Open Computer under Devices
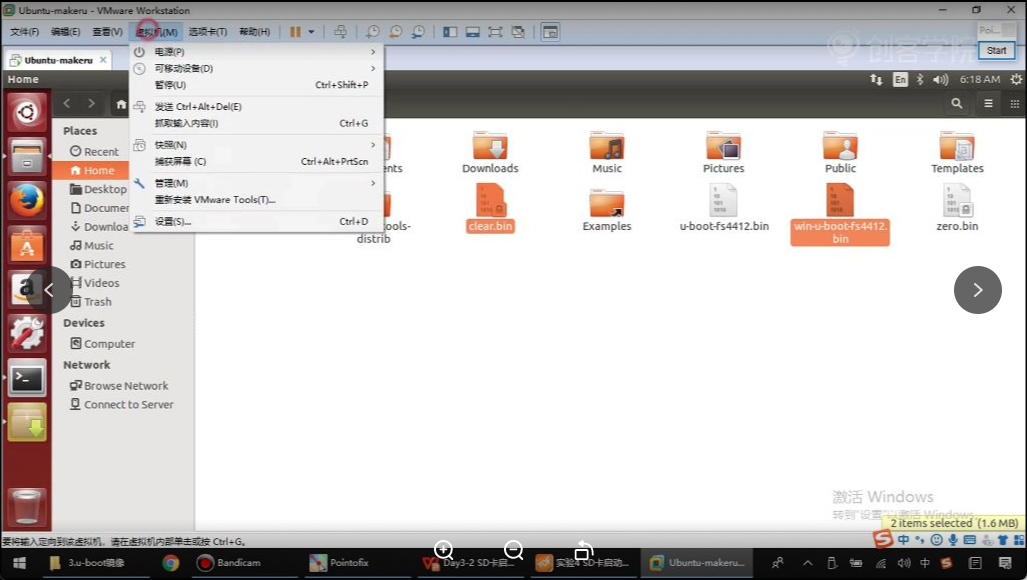1027x580 pixels. tap(122, 344)
